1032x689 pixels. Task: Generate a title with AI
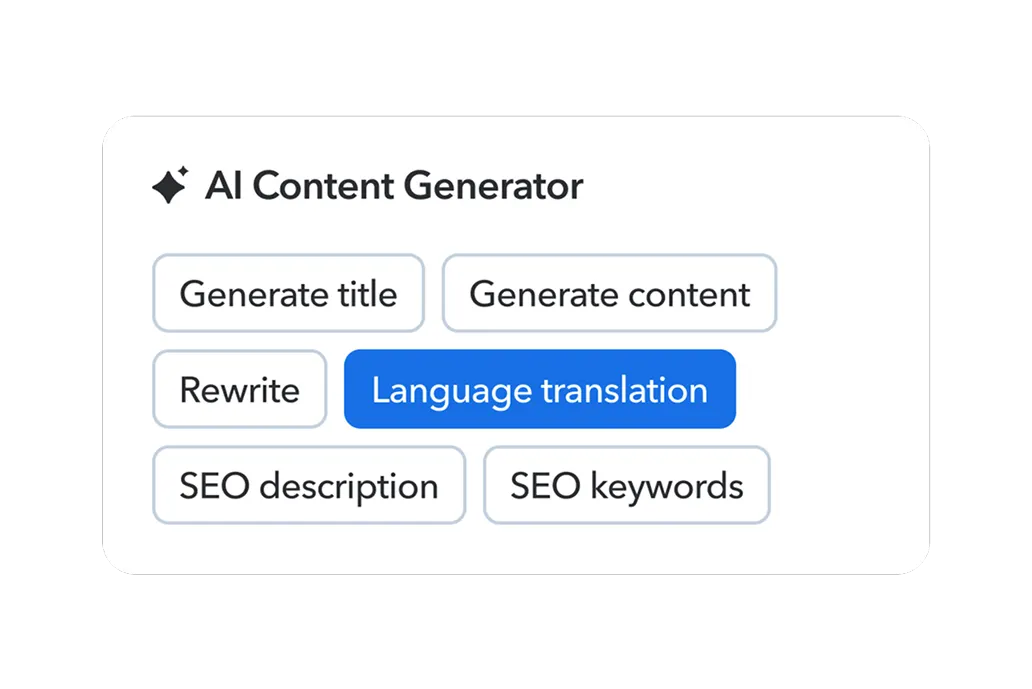(288, 294)
